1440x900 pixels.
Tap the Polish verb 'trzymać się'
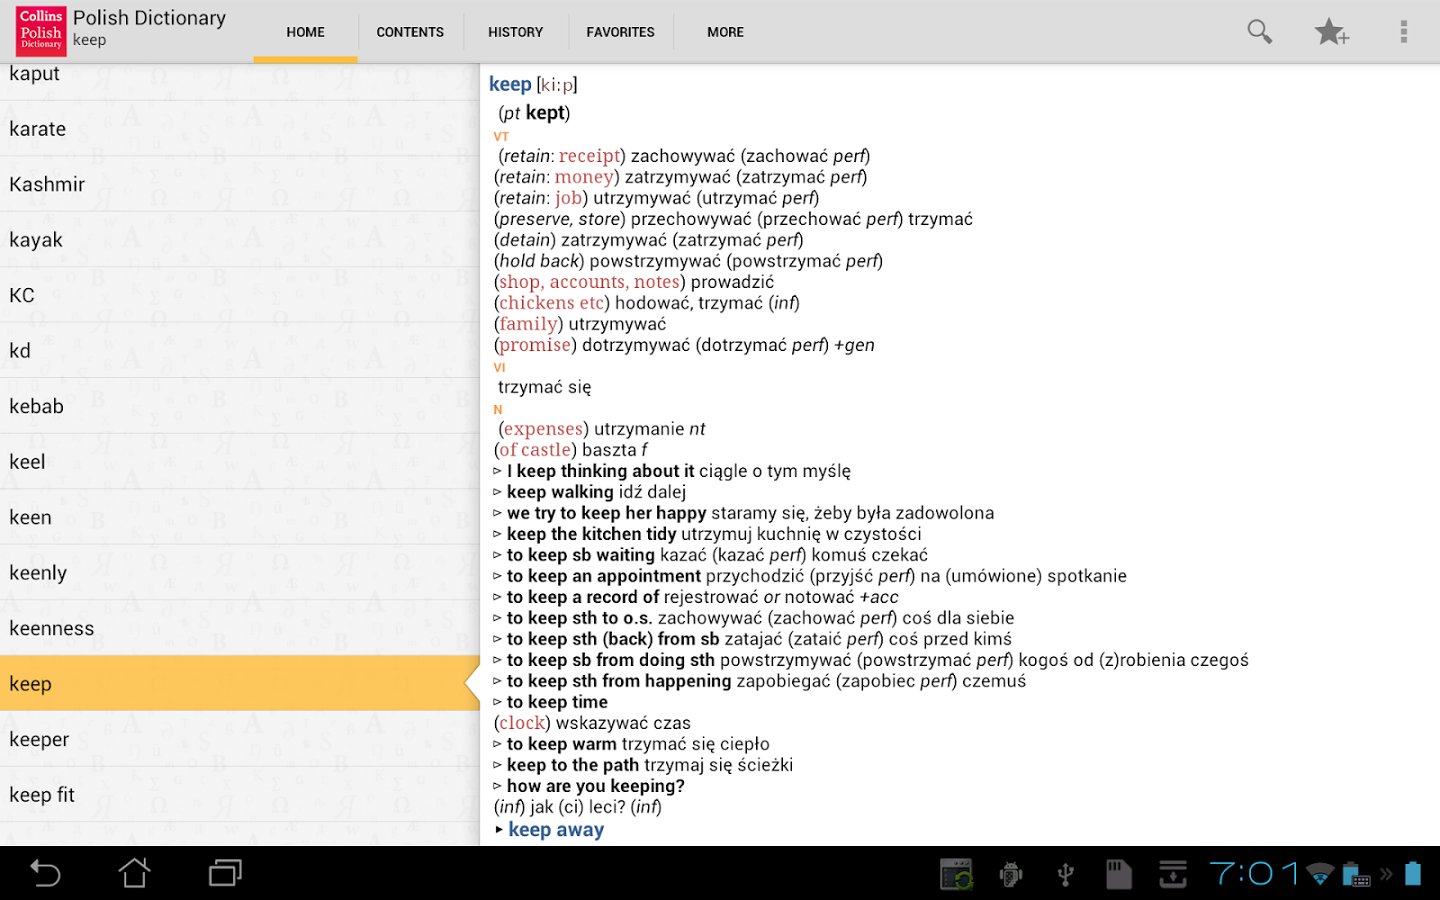tap(545, 387)
